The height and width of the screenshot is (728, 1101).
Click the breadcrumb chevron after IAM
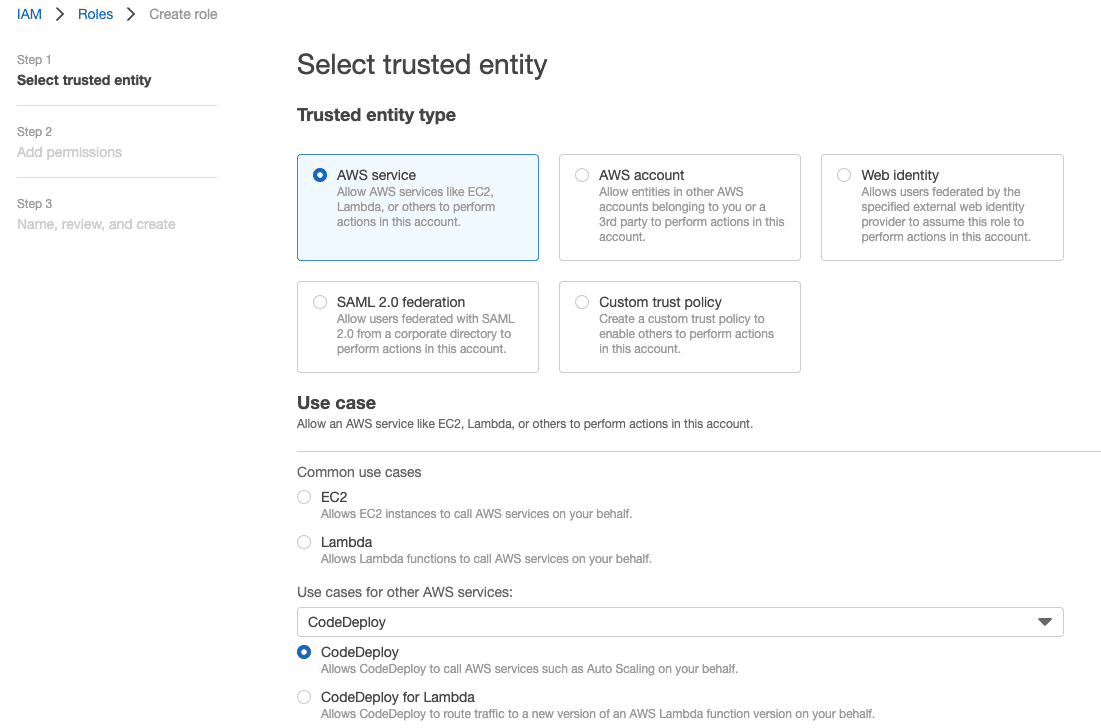(58, 14)
